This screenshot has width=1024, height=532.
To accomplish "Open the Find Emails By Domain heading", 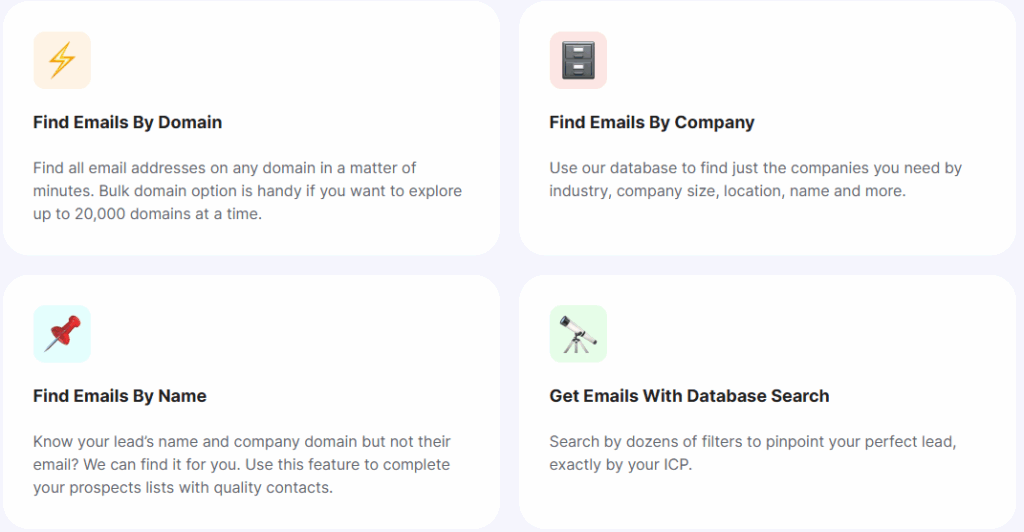I will coord(127,123).
